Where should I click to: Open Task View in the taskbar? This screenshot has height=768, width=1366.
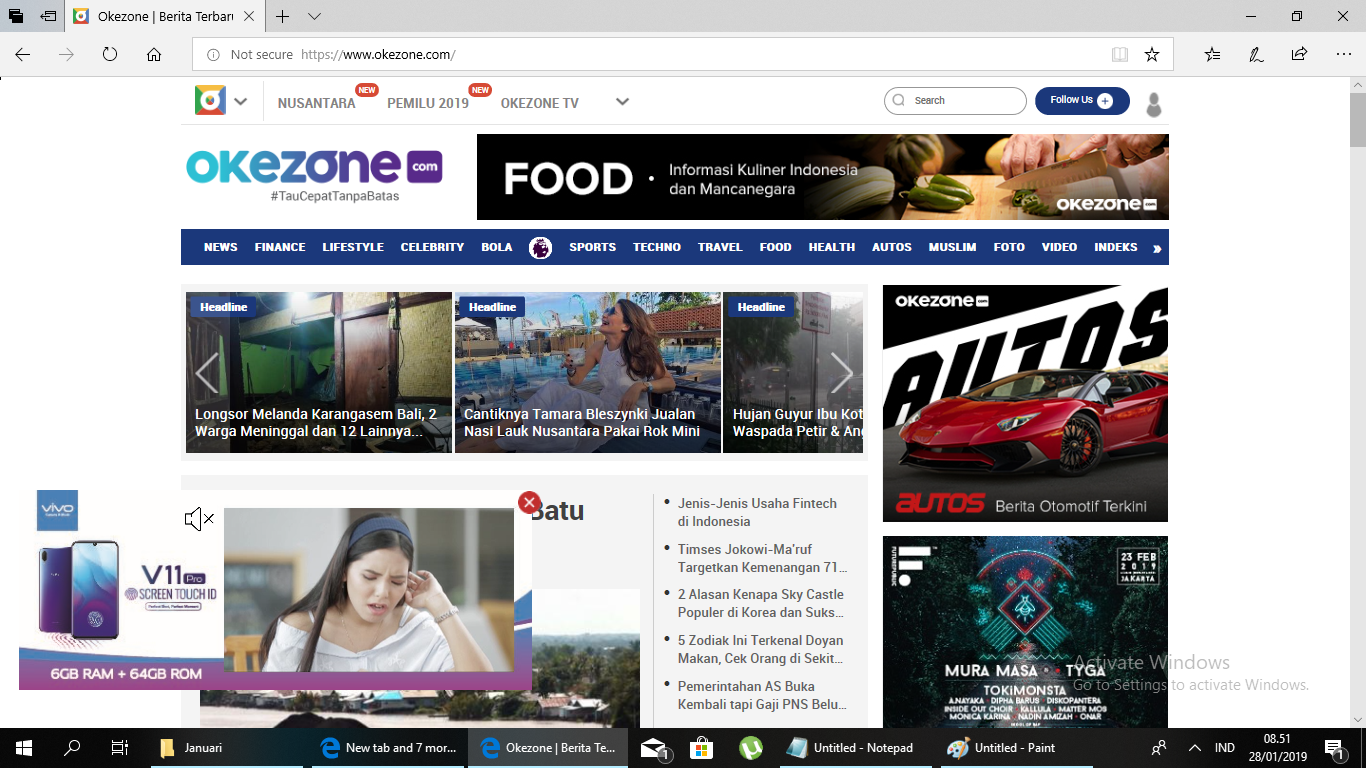click(119, 748)
